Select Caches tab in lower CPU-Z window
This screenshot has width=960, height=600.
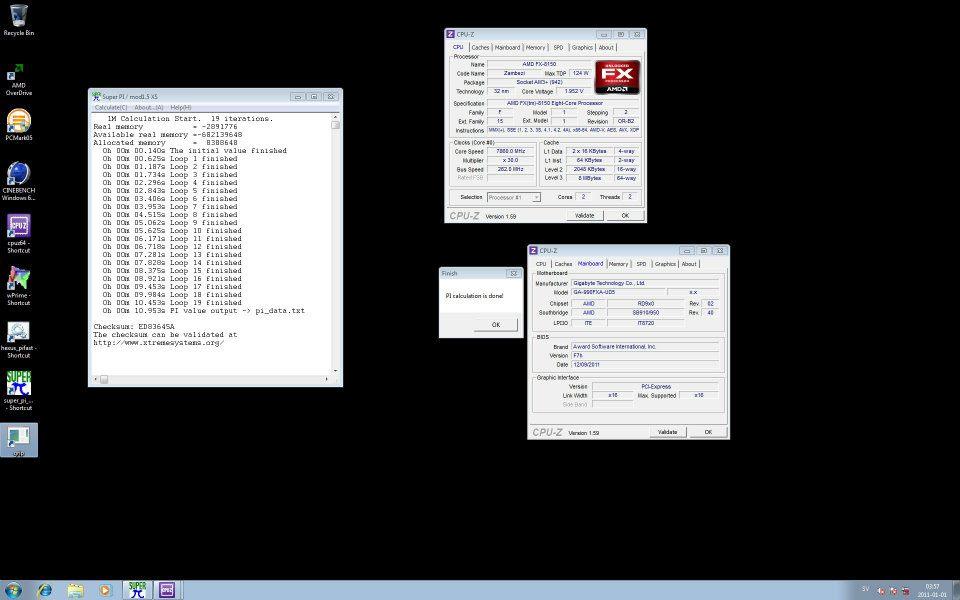563,264
